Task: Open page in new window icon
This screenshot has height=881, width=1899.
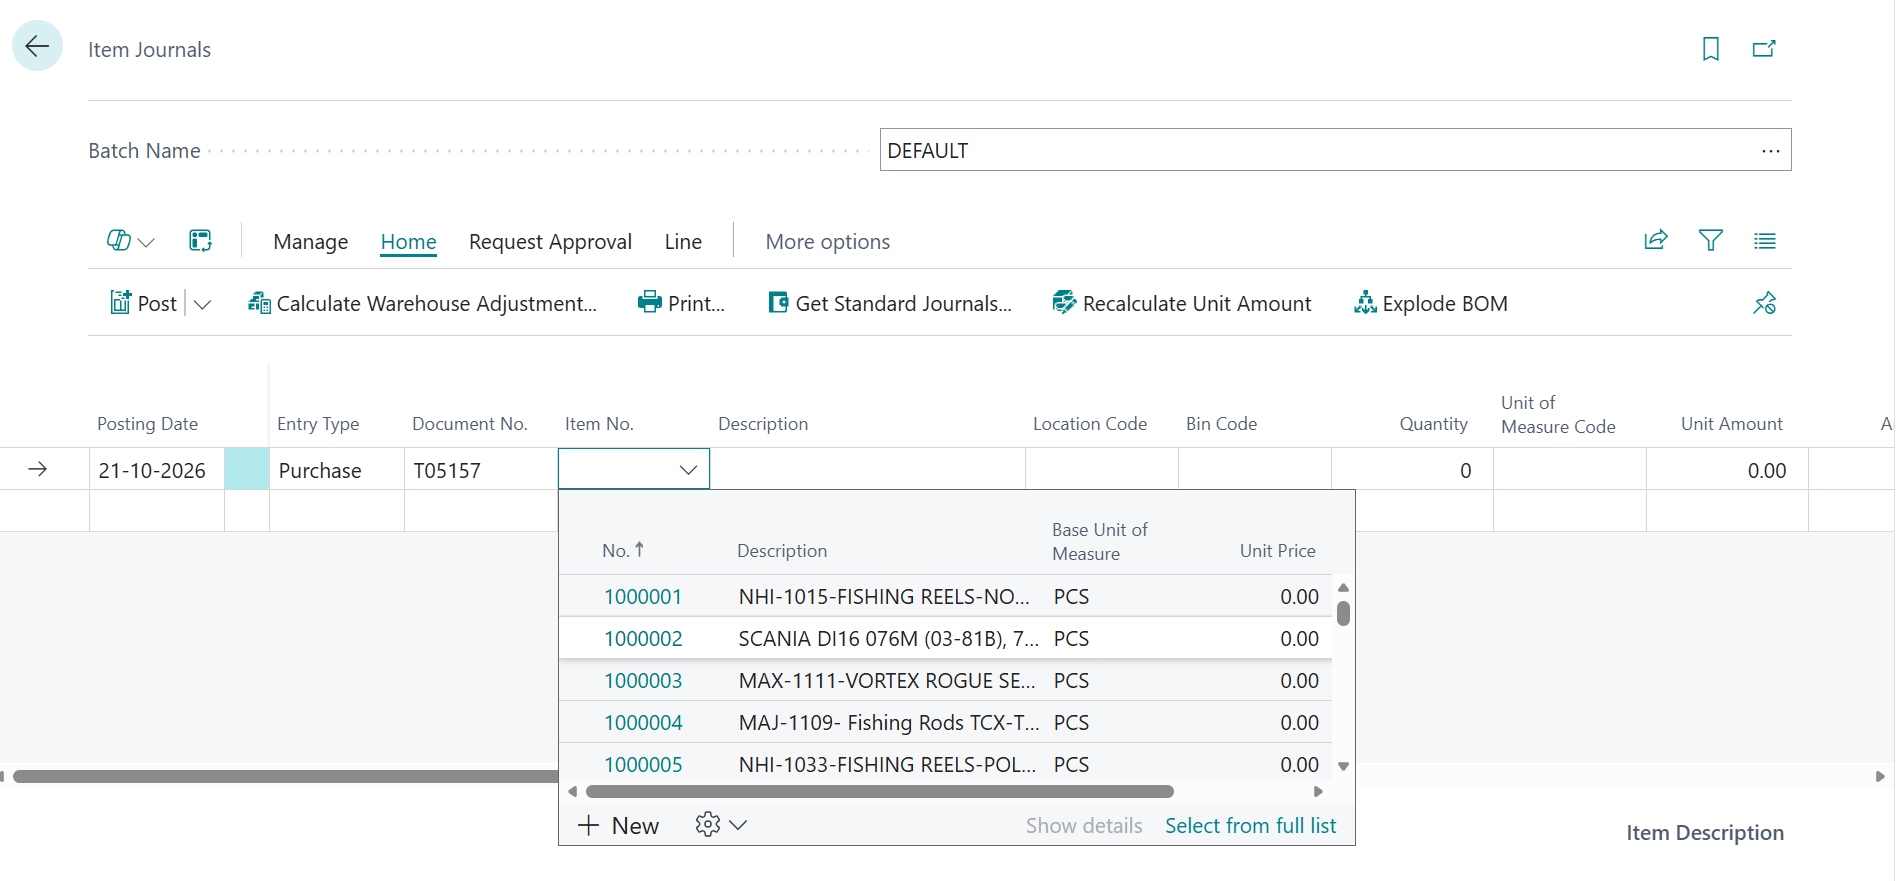Action: coord(1764,49)
